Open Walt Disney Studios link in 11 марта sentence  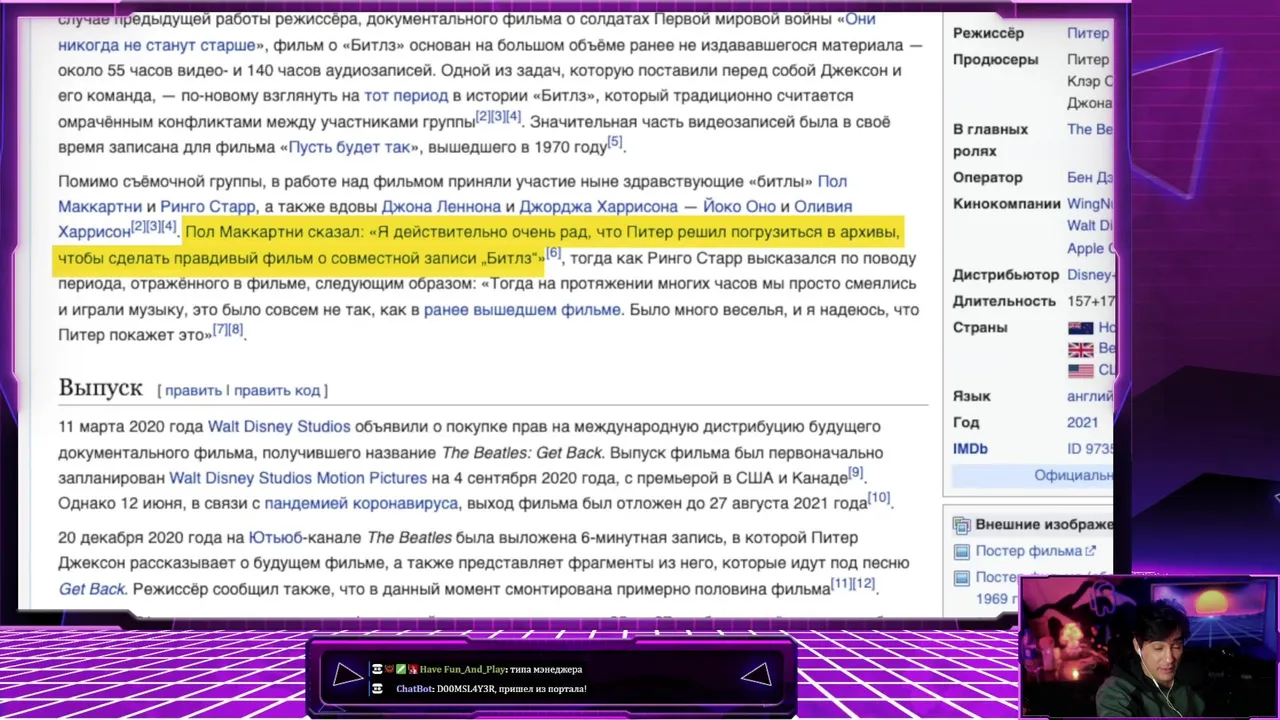[x=279, y=427]
